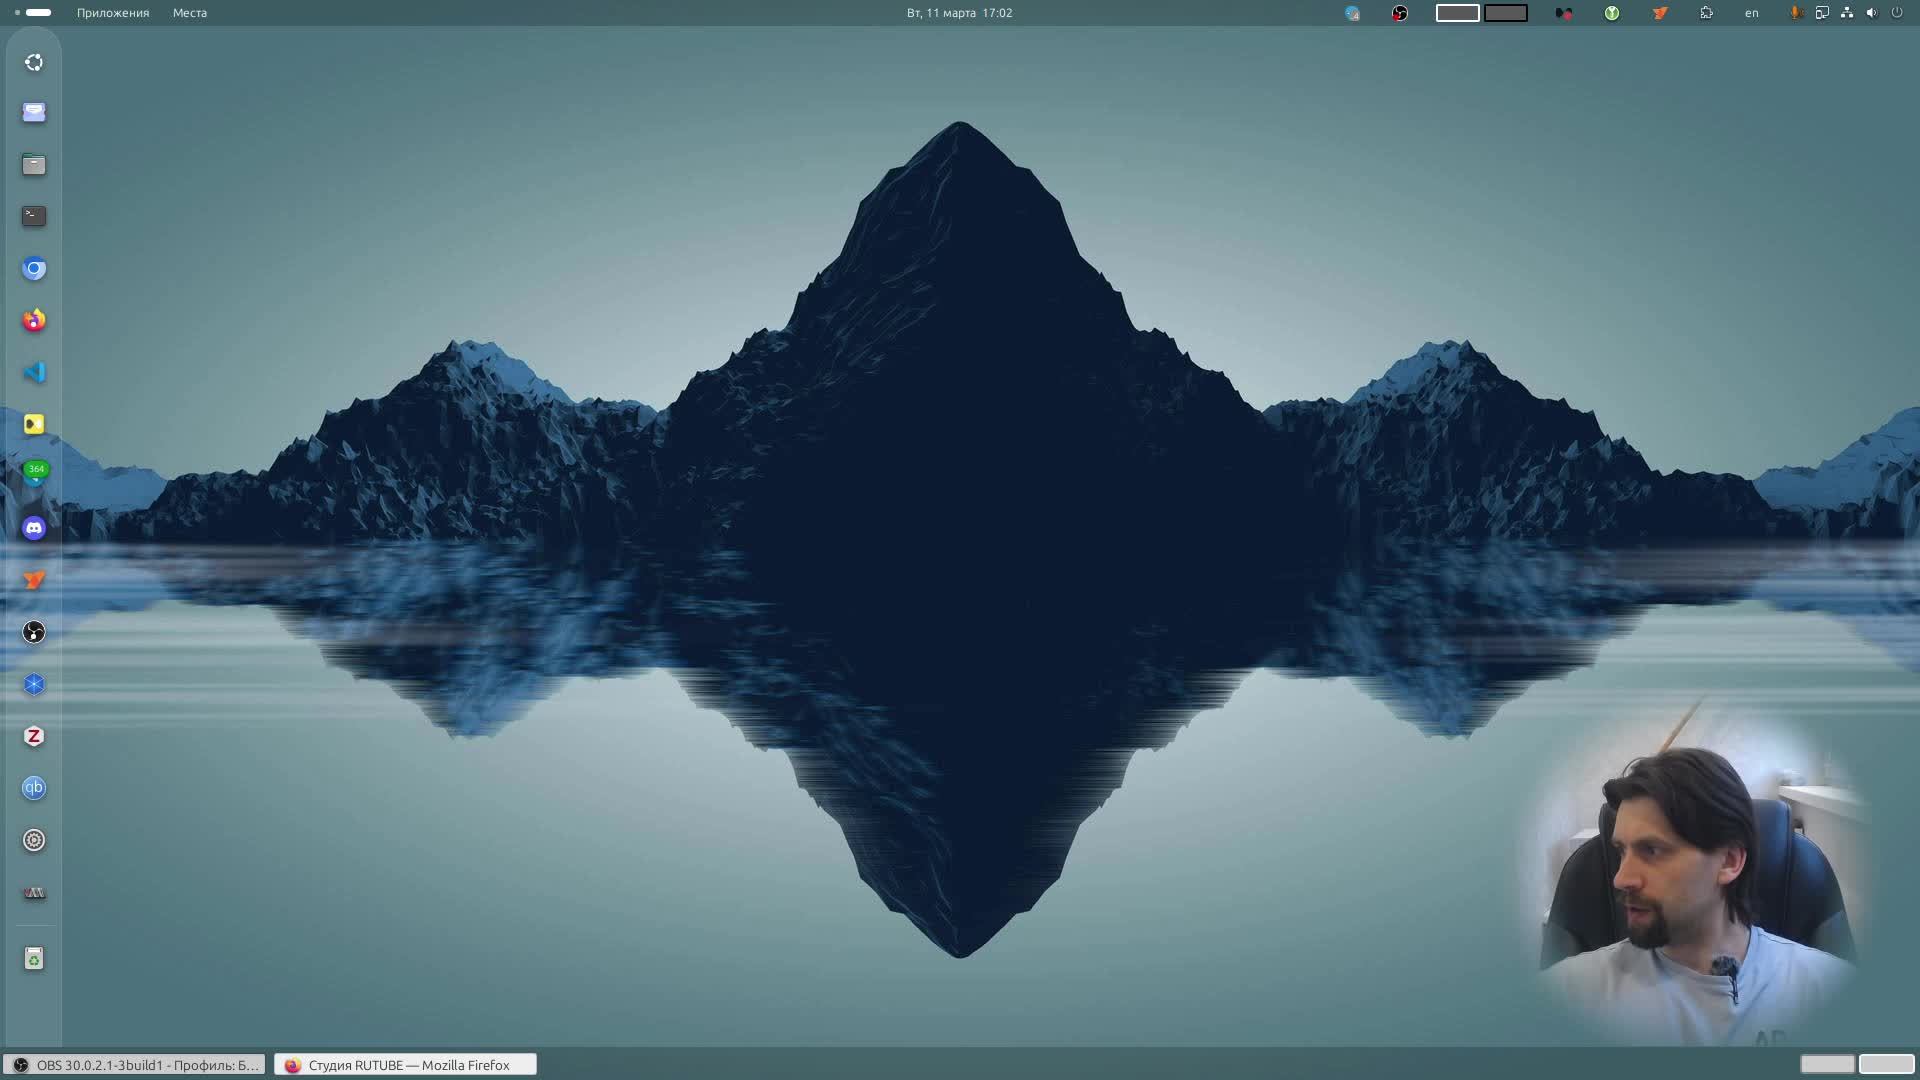The image size is (1920, 1080).
Task: Open Zotero from the dock
Action: point(34,736)
